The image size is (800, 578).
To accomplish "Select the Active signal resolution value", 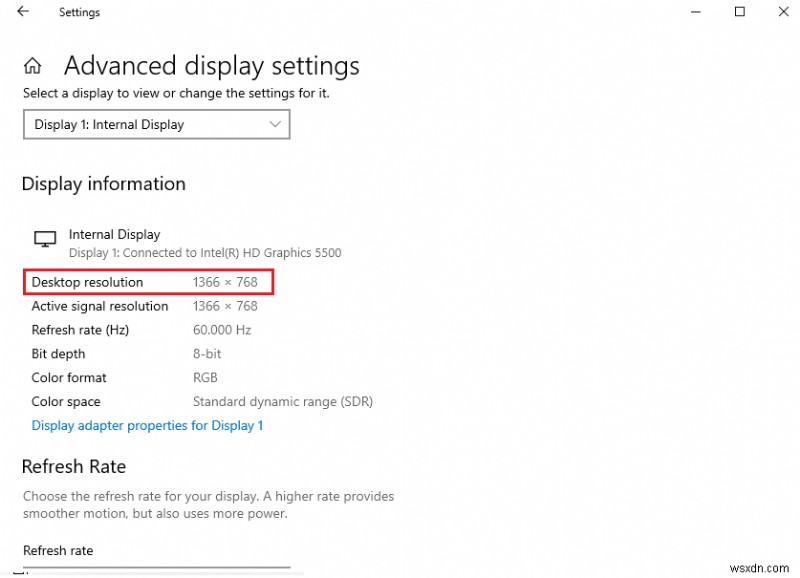I will [x=225, y=306].
